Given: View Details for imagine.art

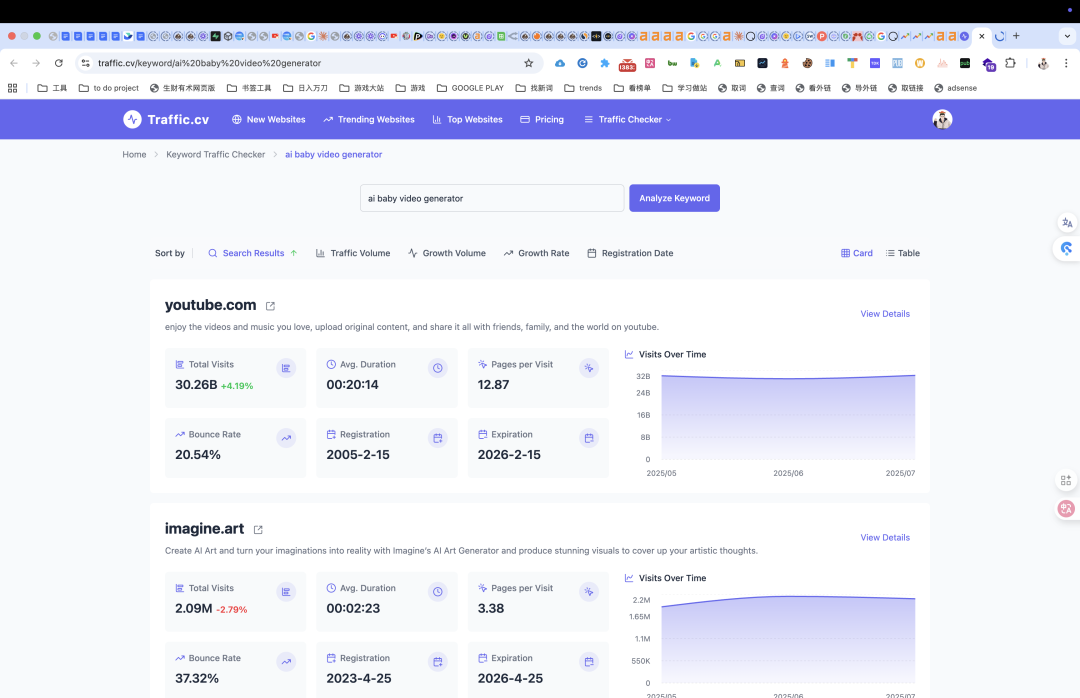Looking at the screenshot, I should pos(885,537).
